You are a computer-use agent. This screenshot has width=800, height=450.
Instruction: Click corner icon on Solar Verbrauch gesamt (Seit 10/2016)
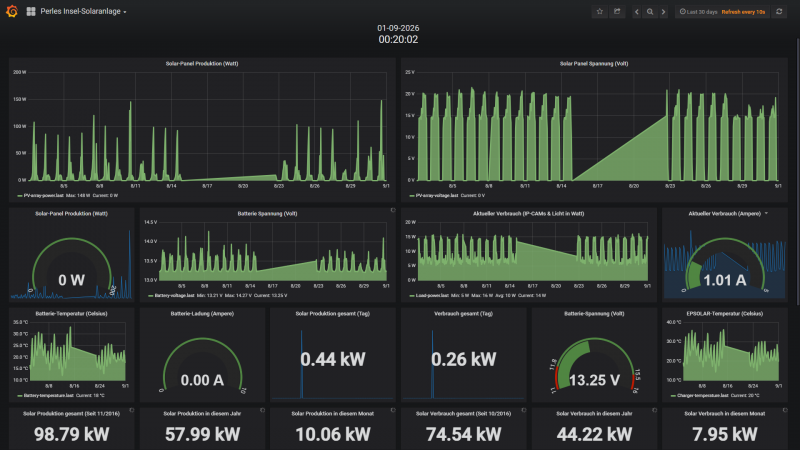point(523,410)
